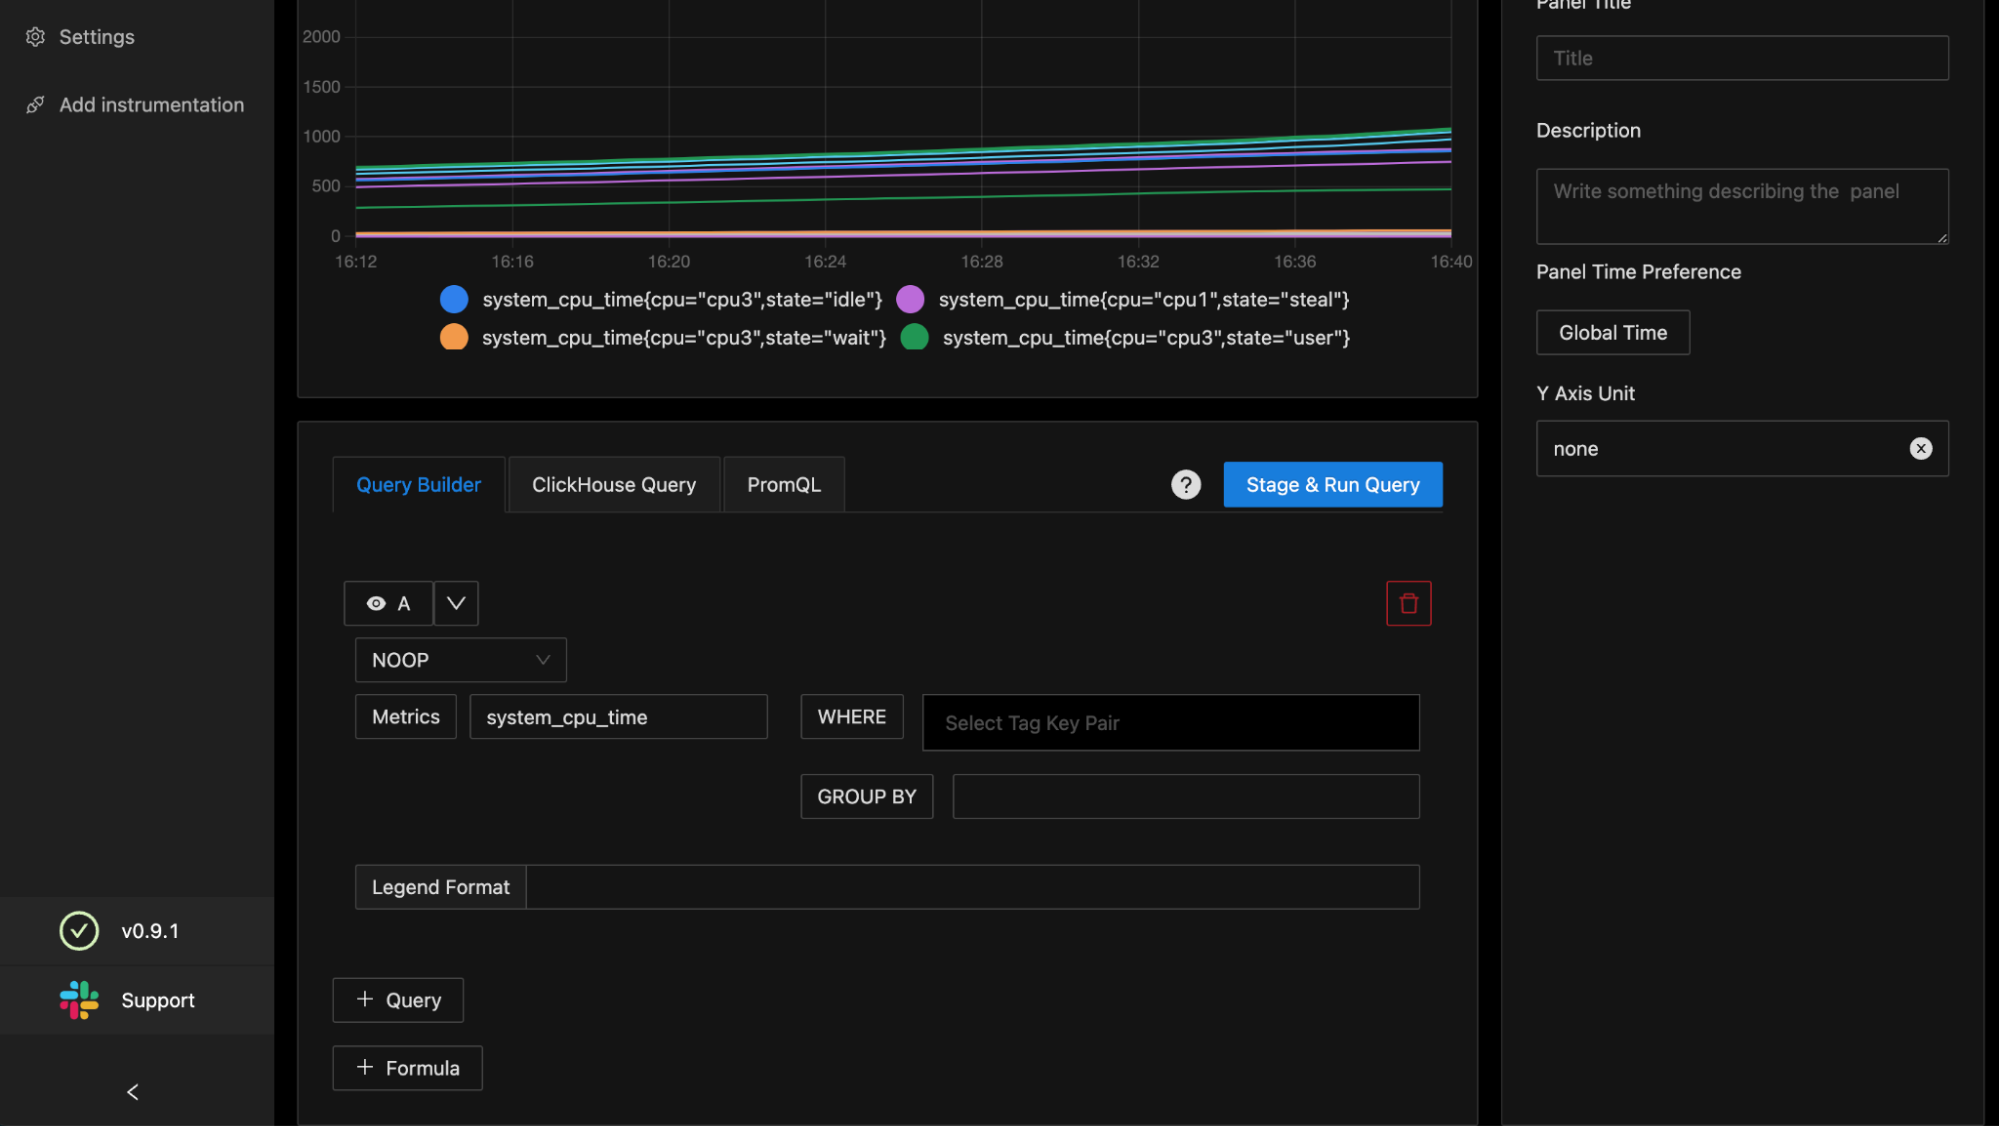This screenshot has height=1127, width=1999.
Task: Focus the Legend Format input
Action: [x=972, y=887]
